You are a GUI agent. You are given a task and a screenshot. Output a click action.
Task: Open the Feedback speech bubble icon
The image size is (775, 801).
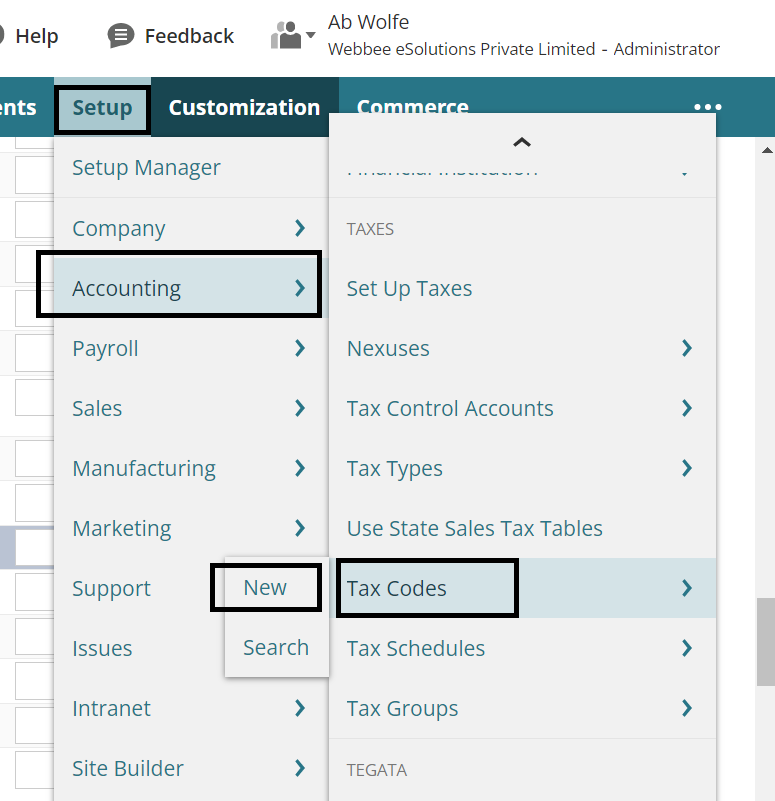[x=121, y=36]
